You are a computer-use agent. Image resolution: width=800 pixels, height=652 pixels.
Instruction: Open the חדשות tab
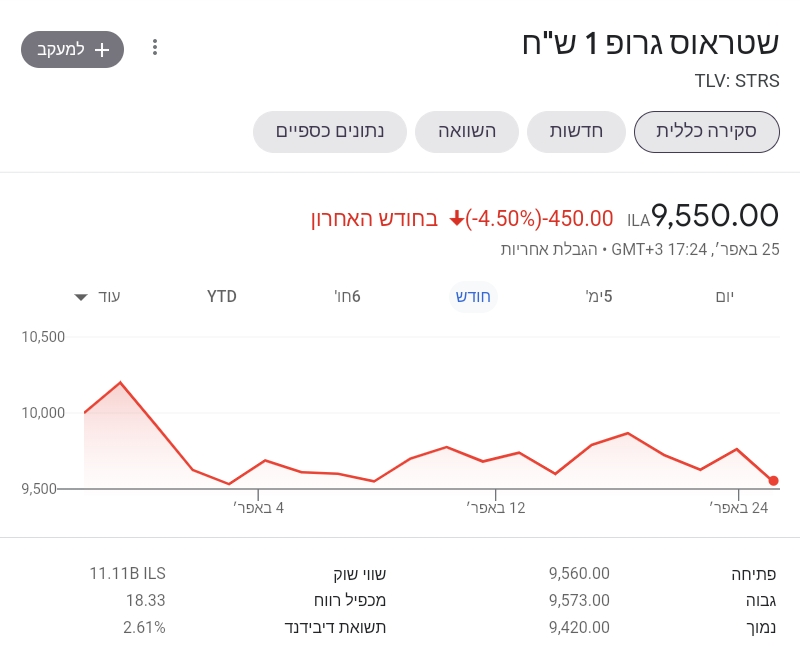576,132
